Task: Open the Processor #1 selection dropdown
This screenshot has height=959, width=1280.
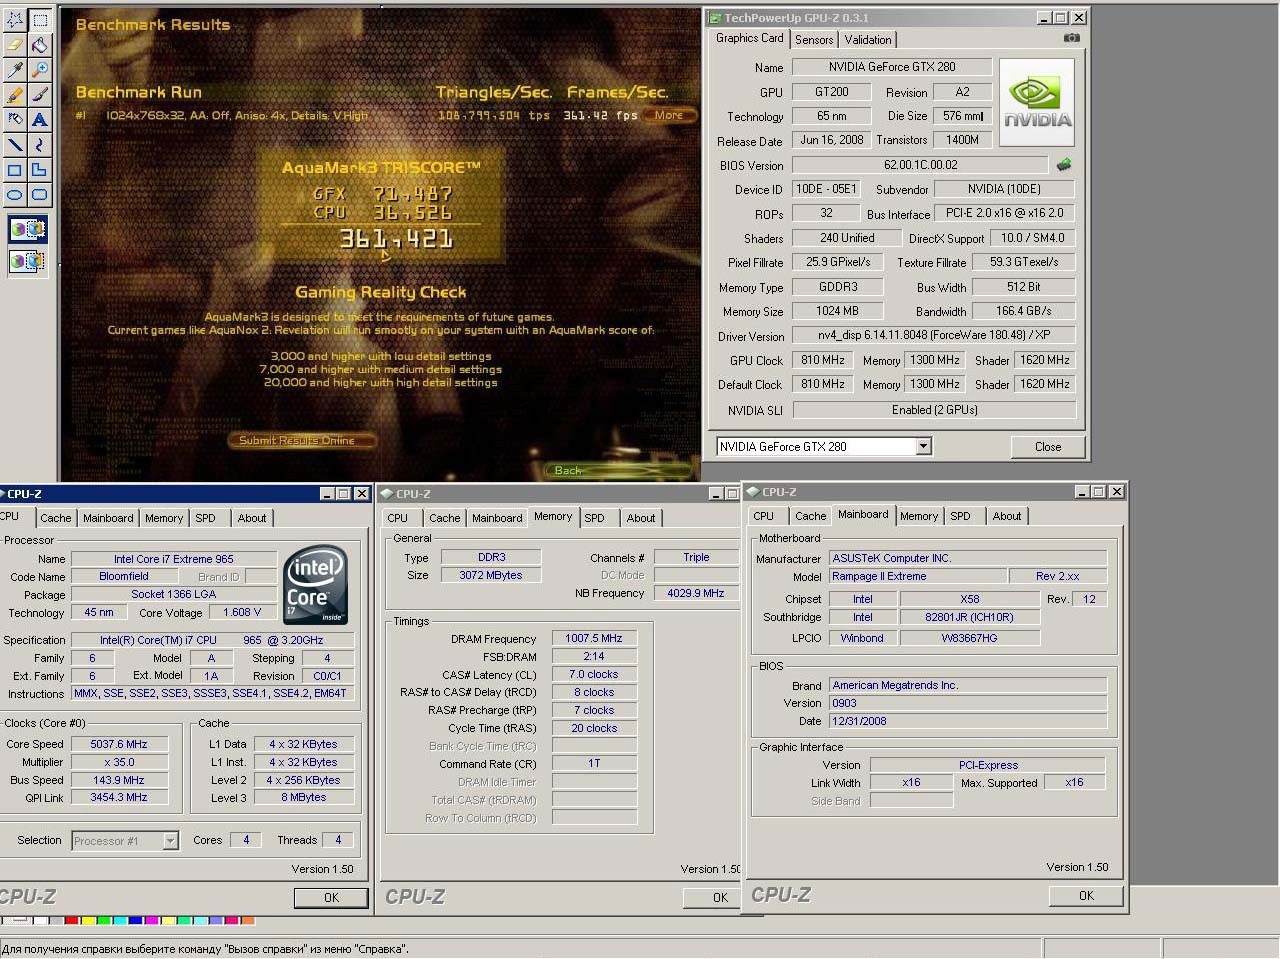Action: pos(170,840)
